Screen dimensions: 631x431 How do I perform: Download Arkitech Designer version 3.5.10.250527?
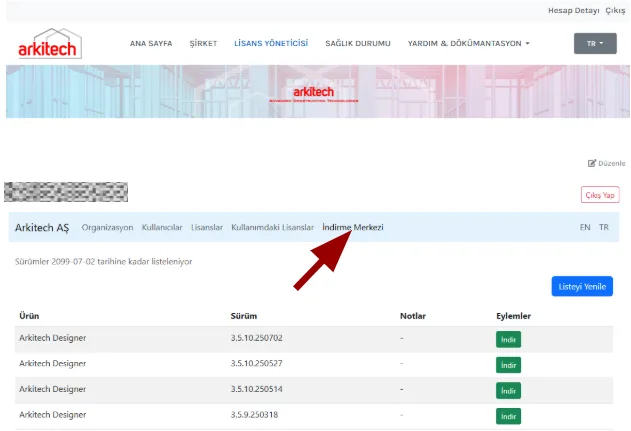[x=508, y=365]
